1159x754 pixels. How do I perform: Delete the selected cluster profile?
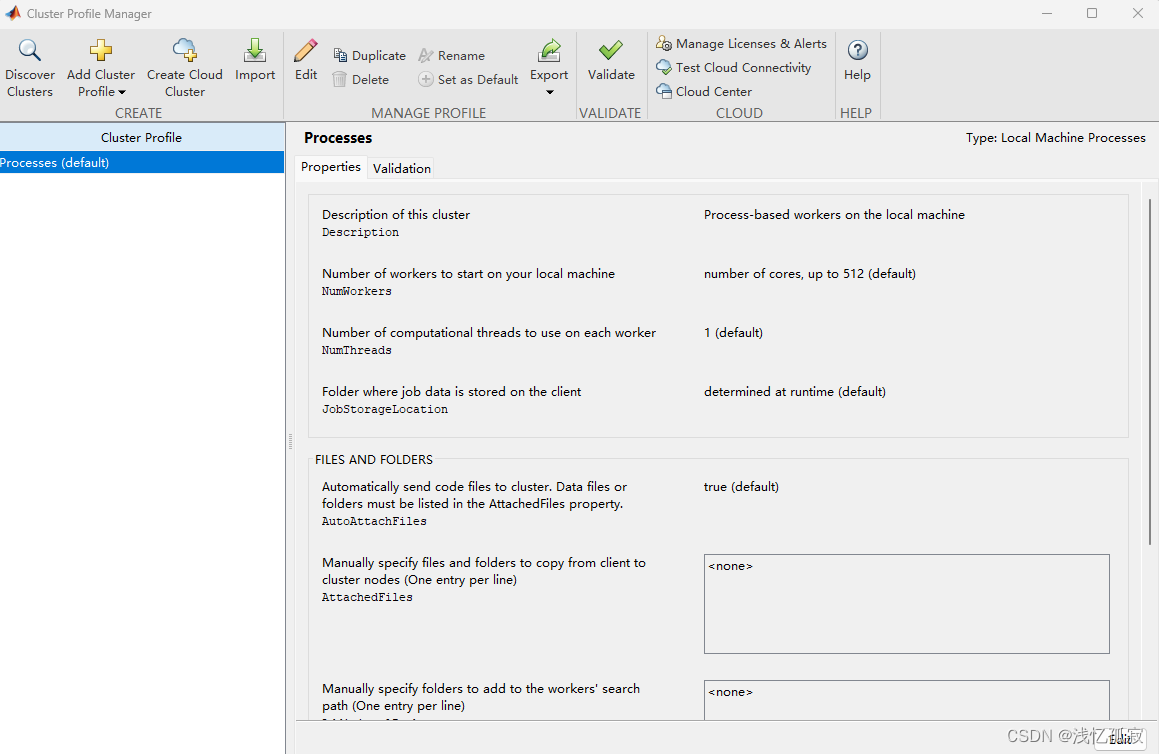361,79
